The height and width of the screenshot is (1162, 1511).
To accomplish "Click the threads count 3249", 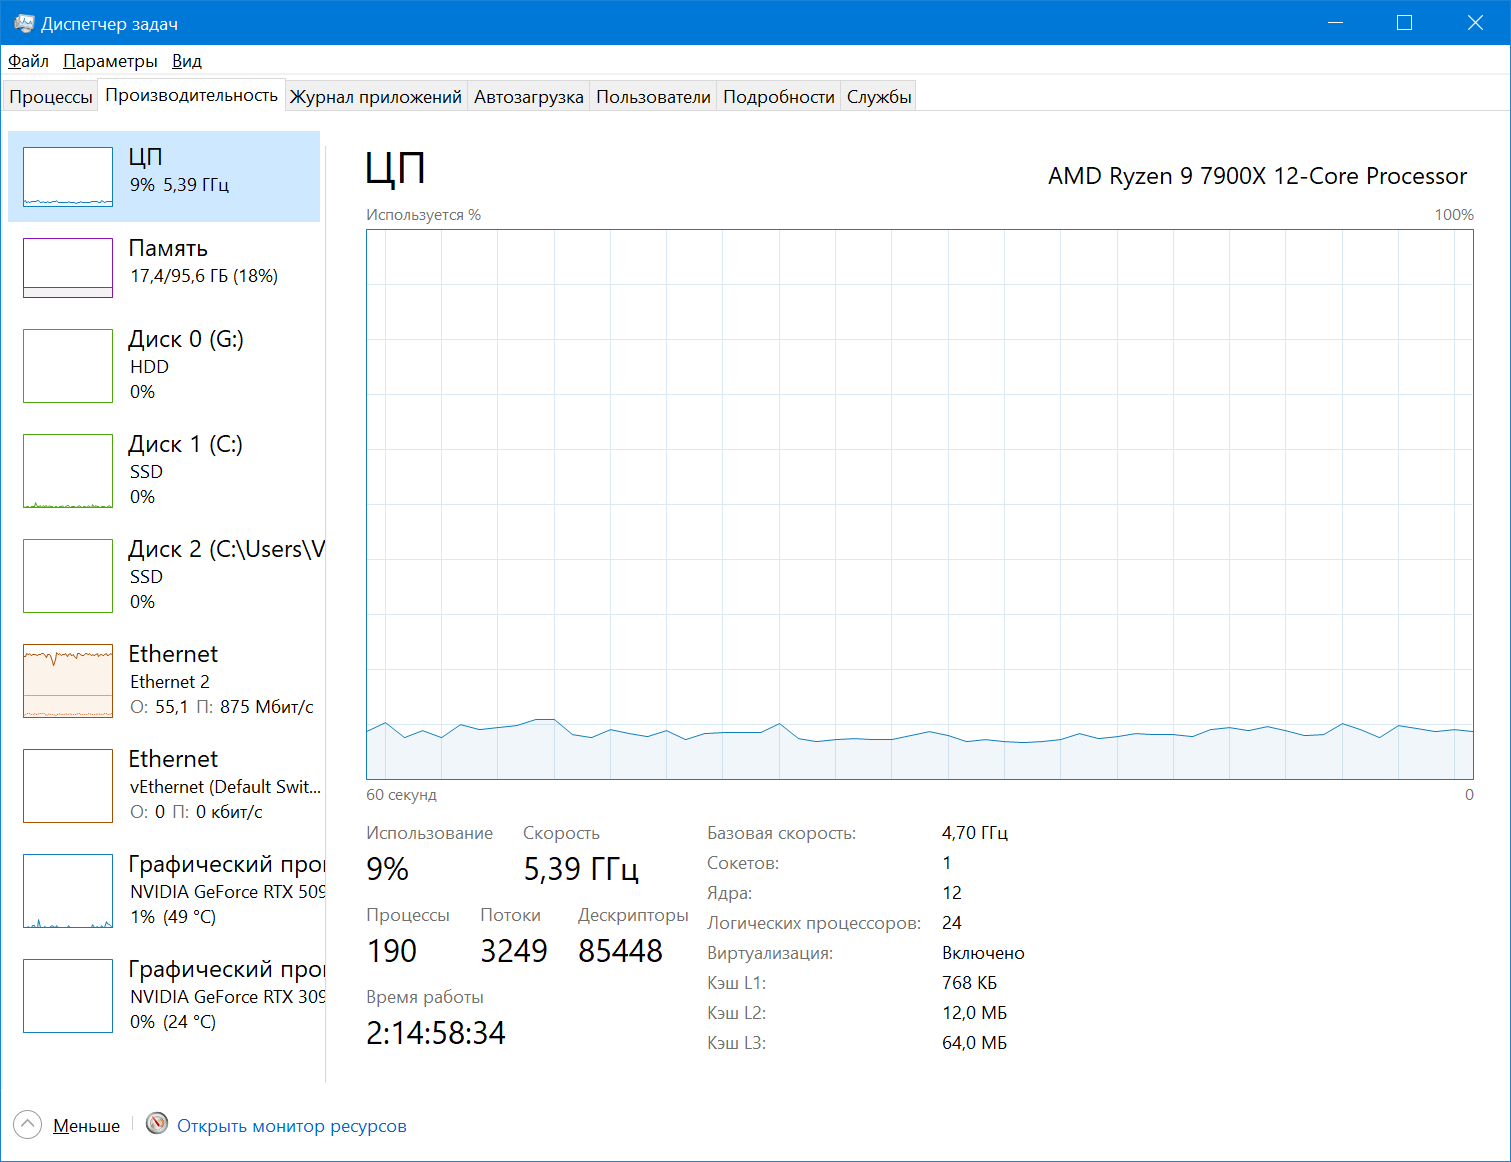I will 514,951.
